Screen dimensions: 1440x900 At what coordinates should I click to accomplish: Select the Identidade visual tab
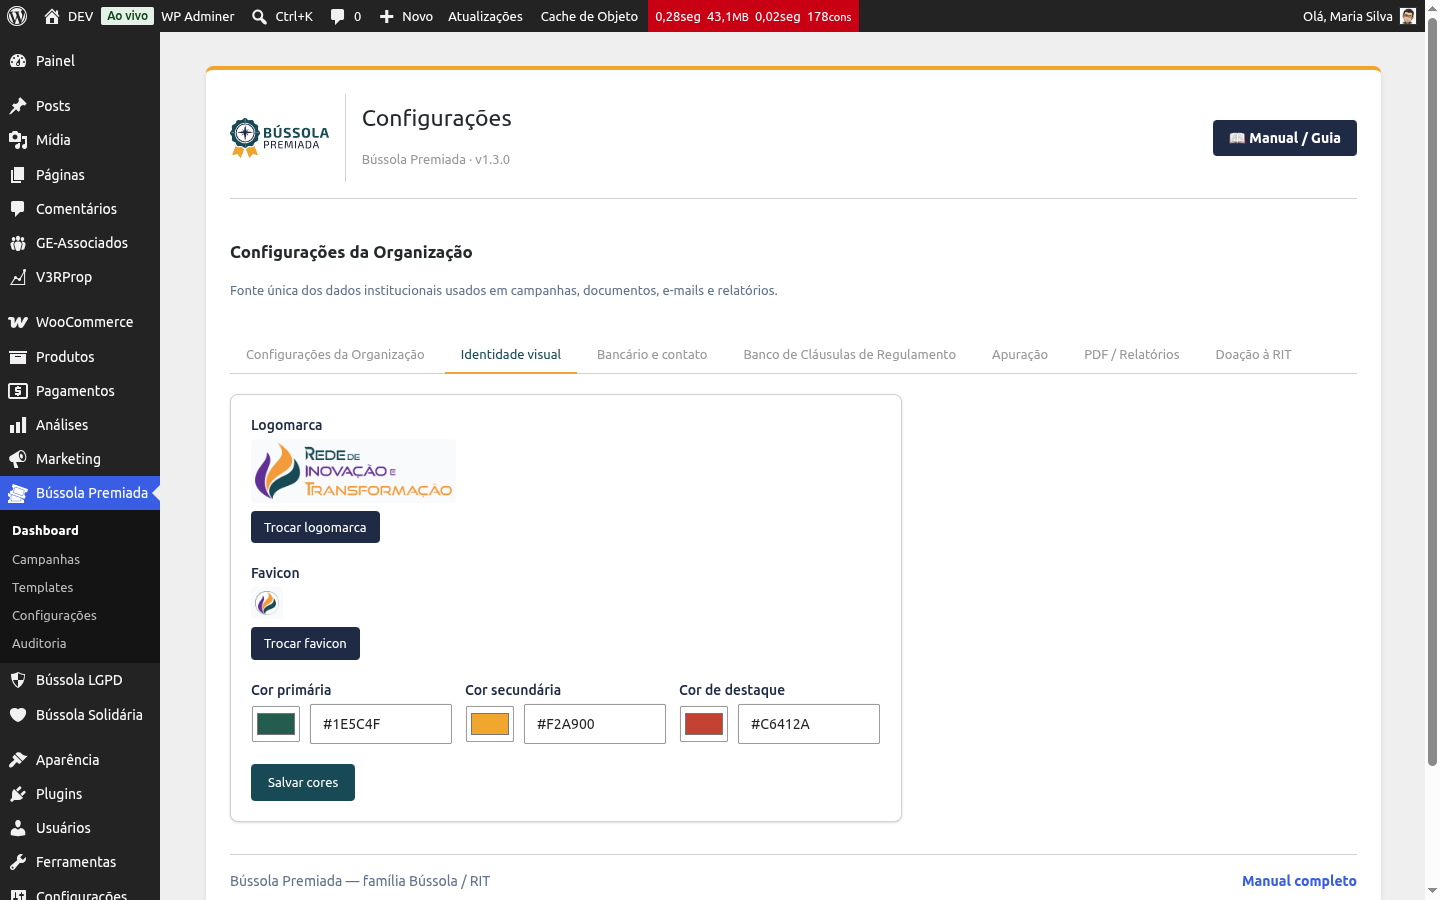coord(511,355)
